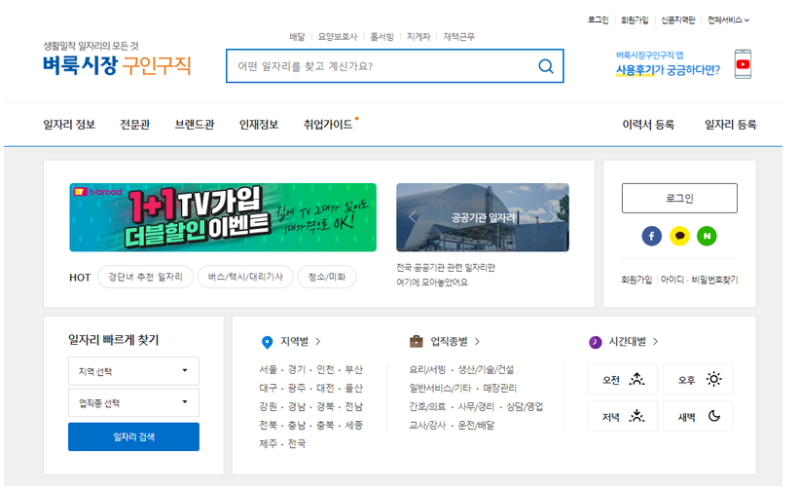Click suggested keyword 지게차
Viewport: 800px width, 490px height.
418,37
